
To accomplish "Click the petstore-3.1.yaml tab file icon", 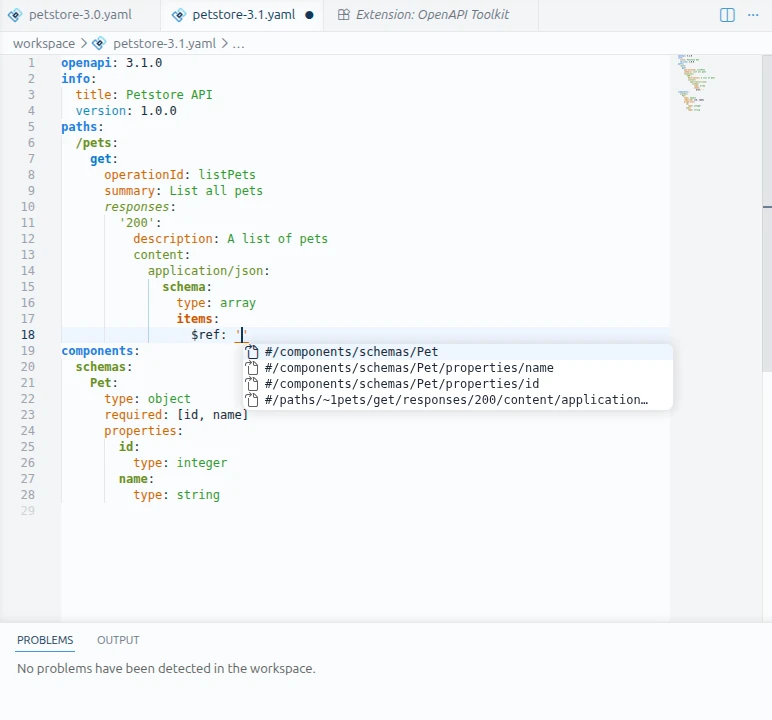I will click(179, 15).
